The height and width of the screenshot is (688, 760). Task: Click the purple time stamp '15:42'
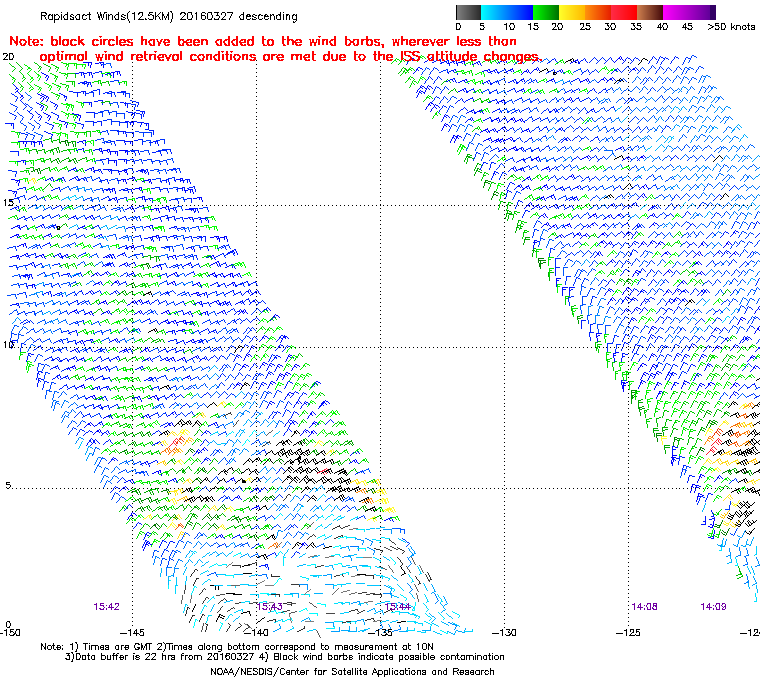coord(106,607)
